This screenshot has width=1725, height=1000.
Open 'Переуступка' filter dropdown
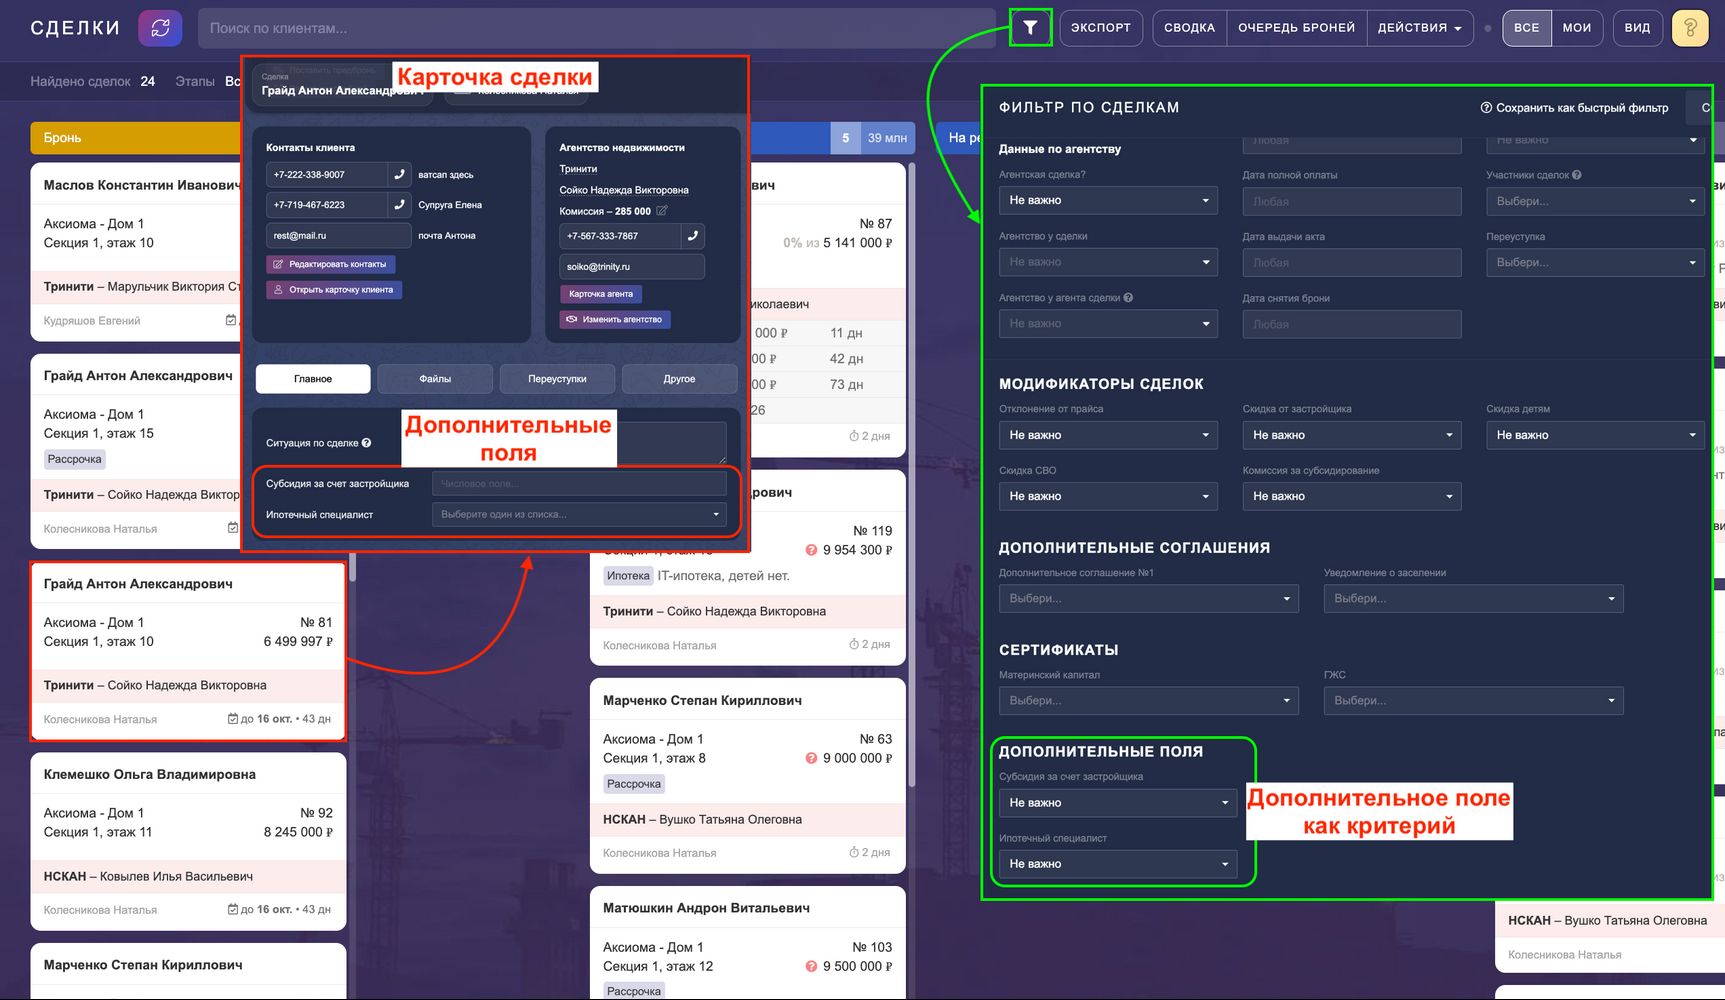(1594, 263)
